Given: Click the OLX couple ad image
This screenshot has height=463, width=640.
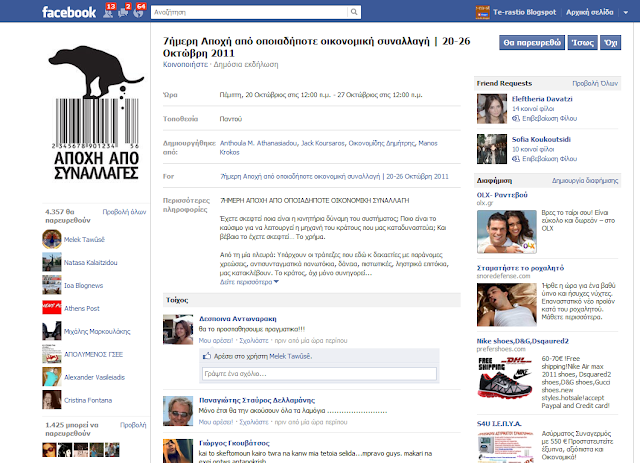Looking at the screenshot, I should [x=507, y=232].
